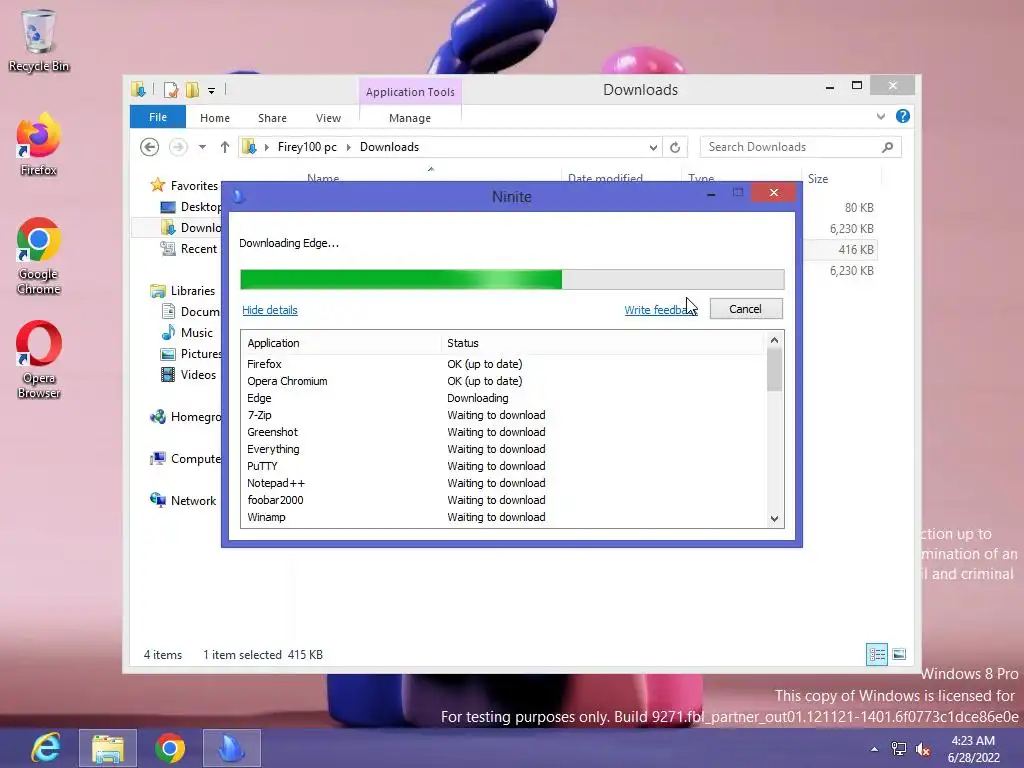Open Internet Explorer from the taskbar
1024x768 pixels.
click(46, 748)
